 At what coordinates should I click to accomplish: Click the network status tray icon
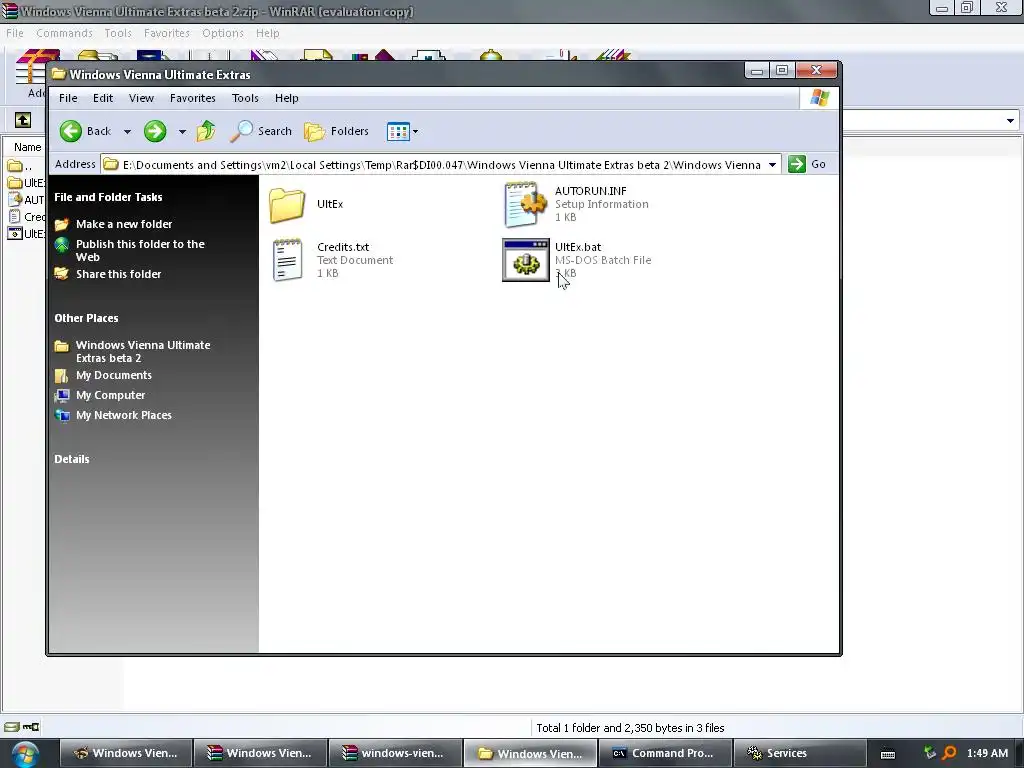[929, 753]
